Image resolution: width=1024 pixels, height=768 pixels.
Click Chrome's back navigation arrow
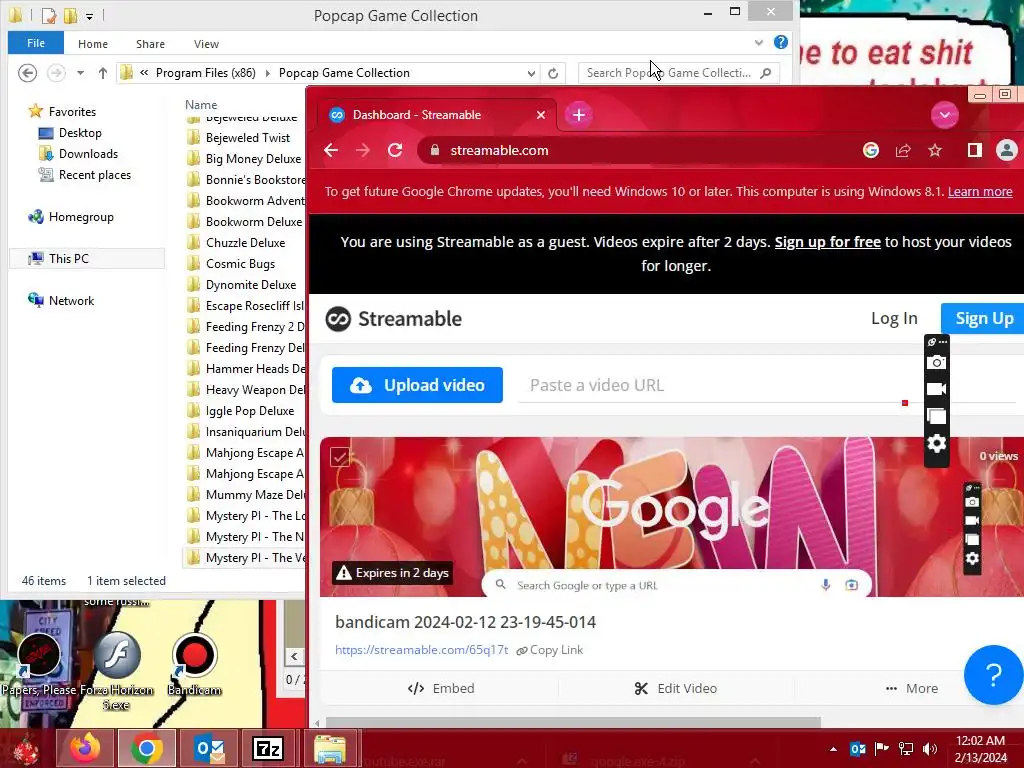coord(331,150)
